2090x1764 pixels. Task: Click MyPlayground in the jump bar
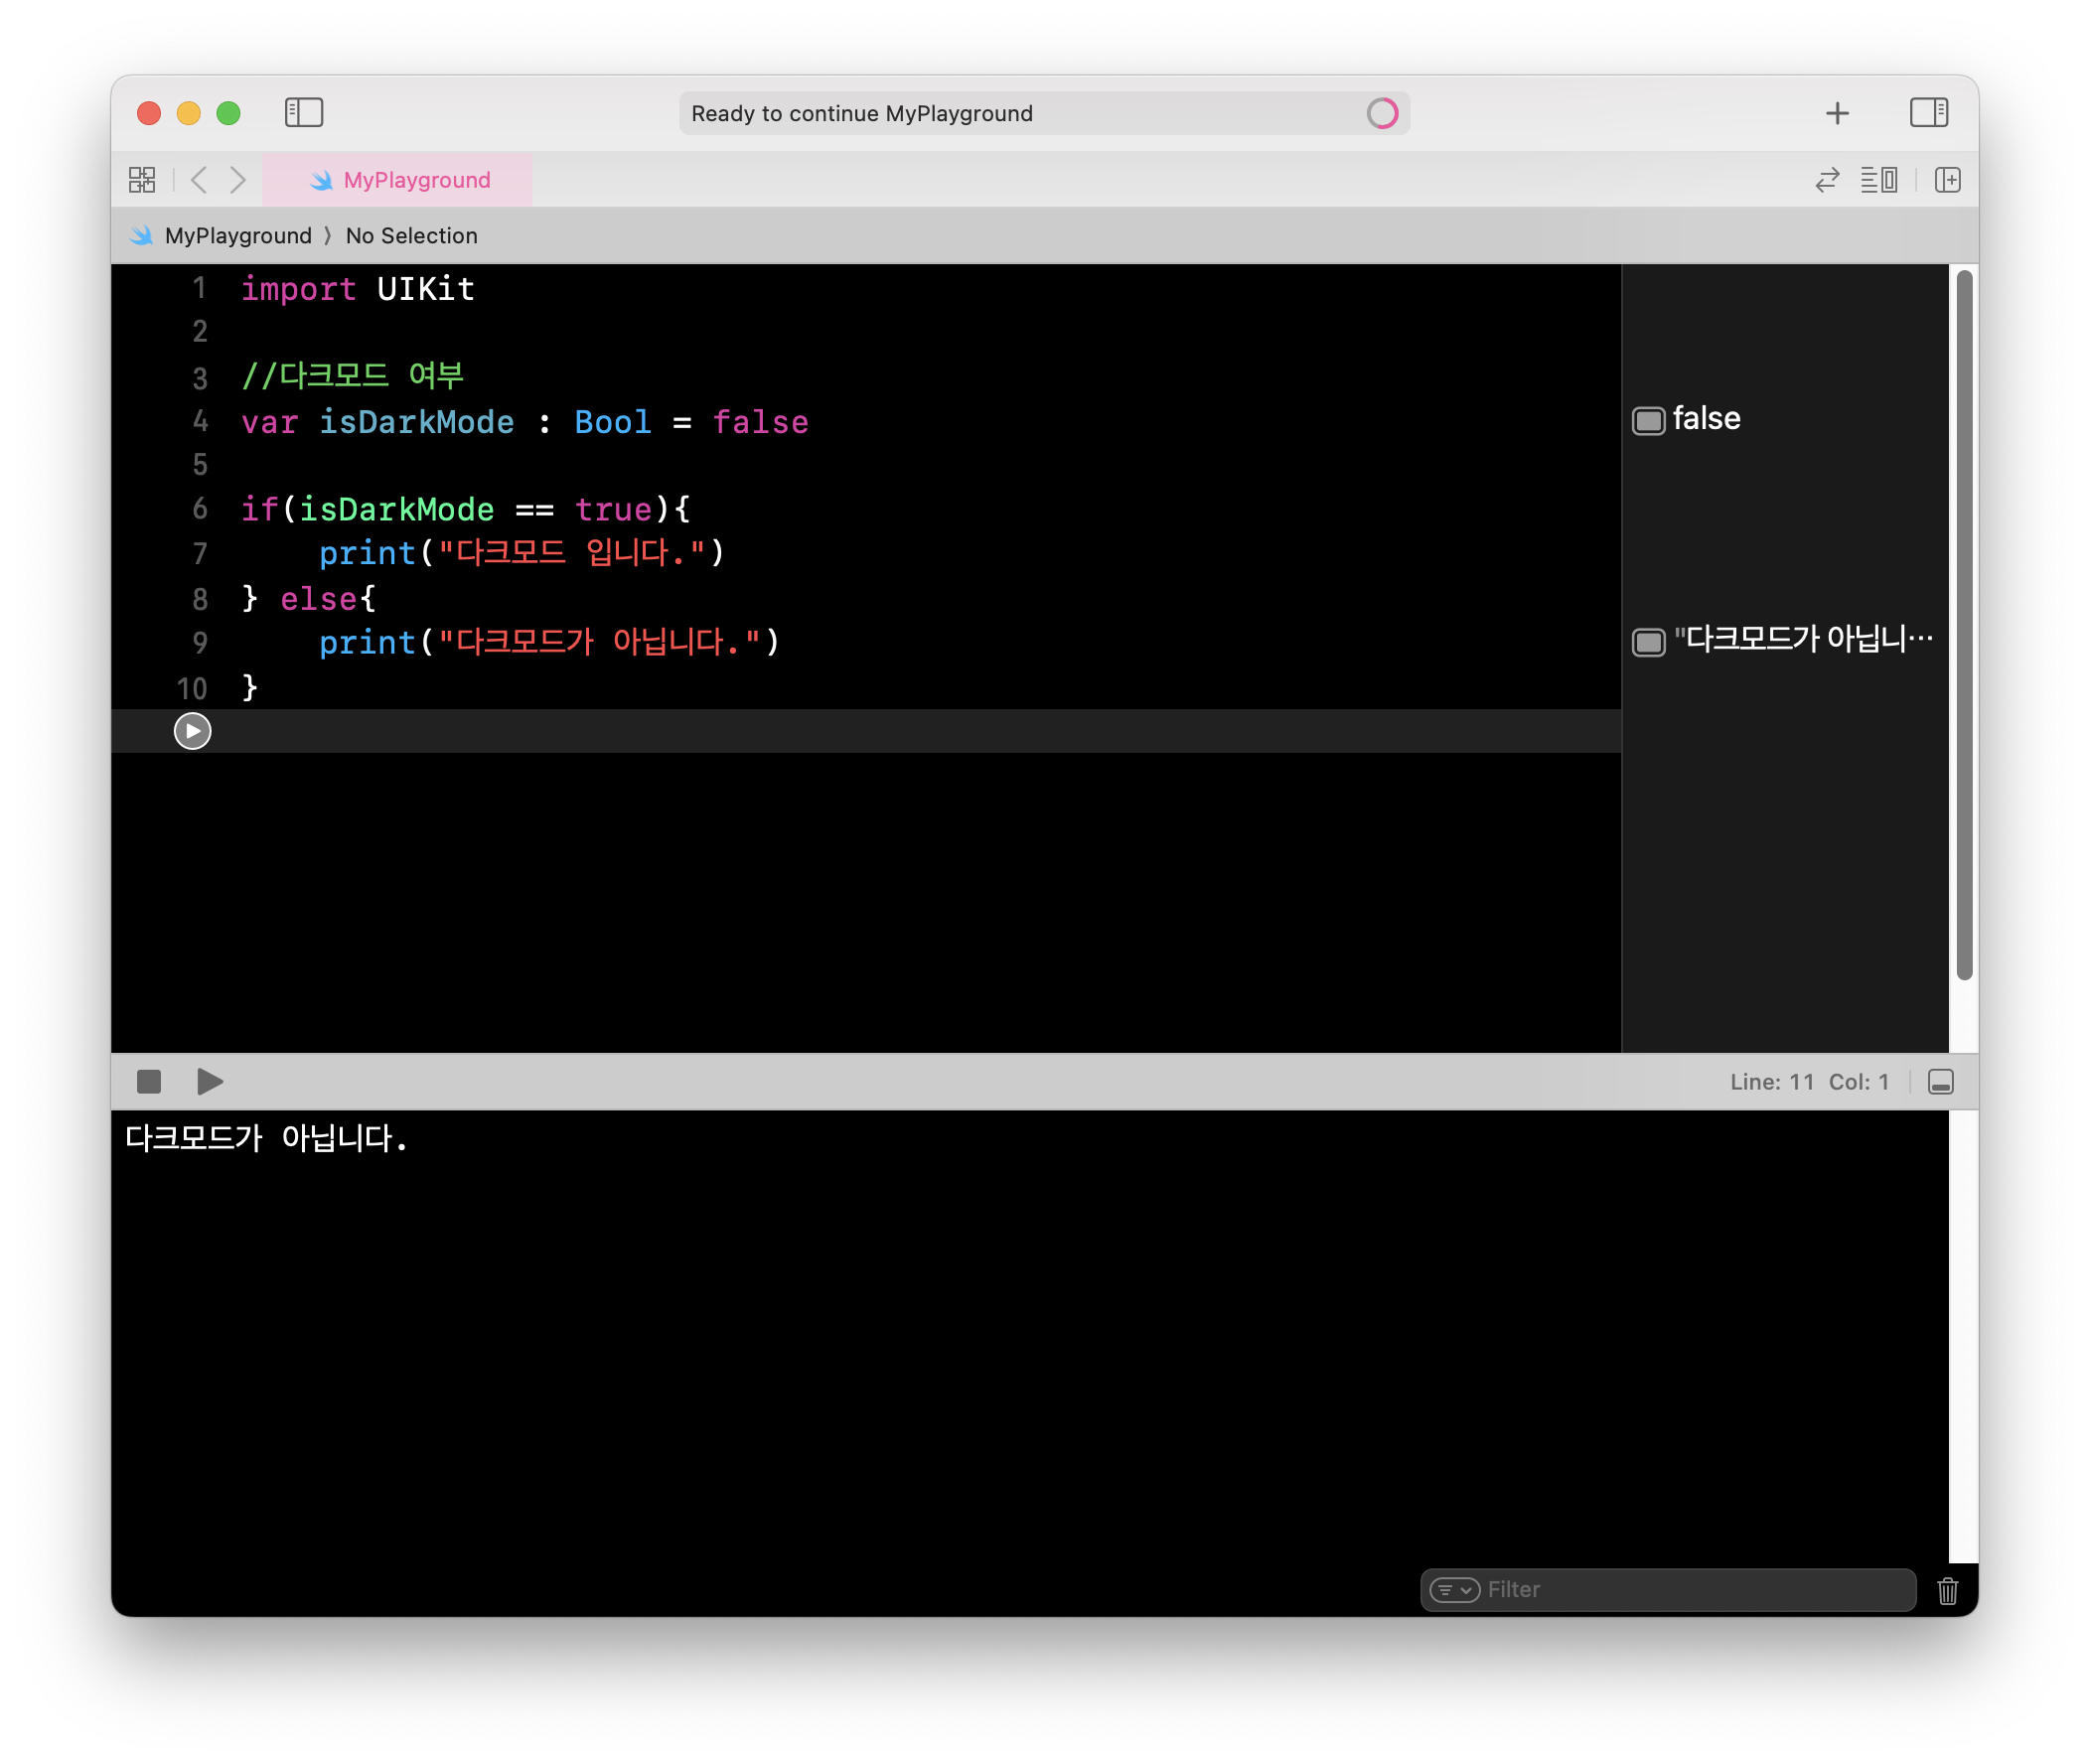click(237, 236)
